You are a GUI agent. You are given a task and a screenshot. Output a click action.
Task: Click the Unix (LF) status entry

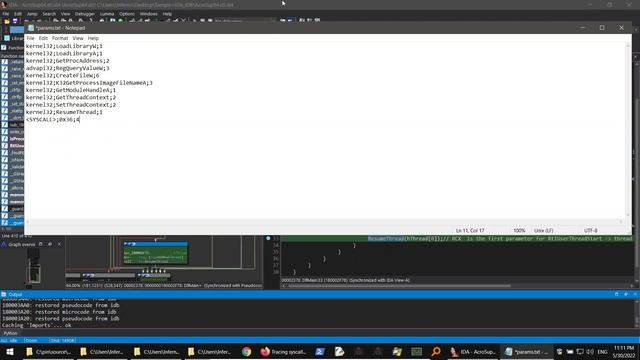click(x=543, y=231)
